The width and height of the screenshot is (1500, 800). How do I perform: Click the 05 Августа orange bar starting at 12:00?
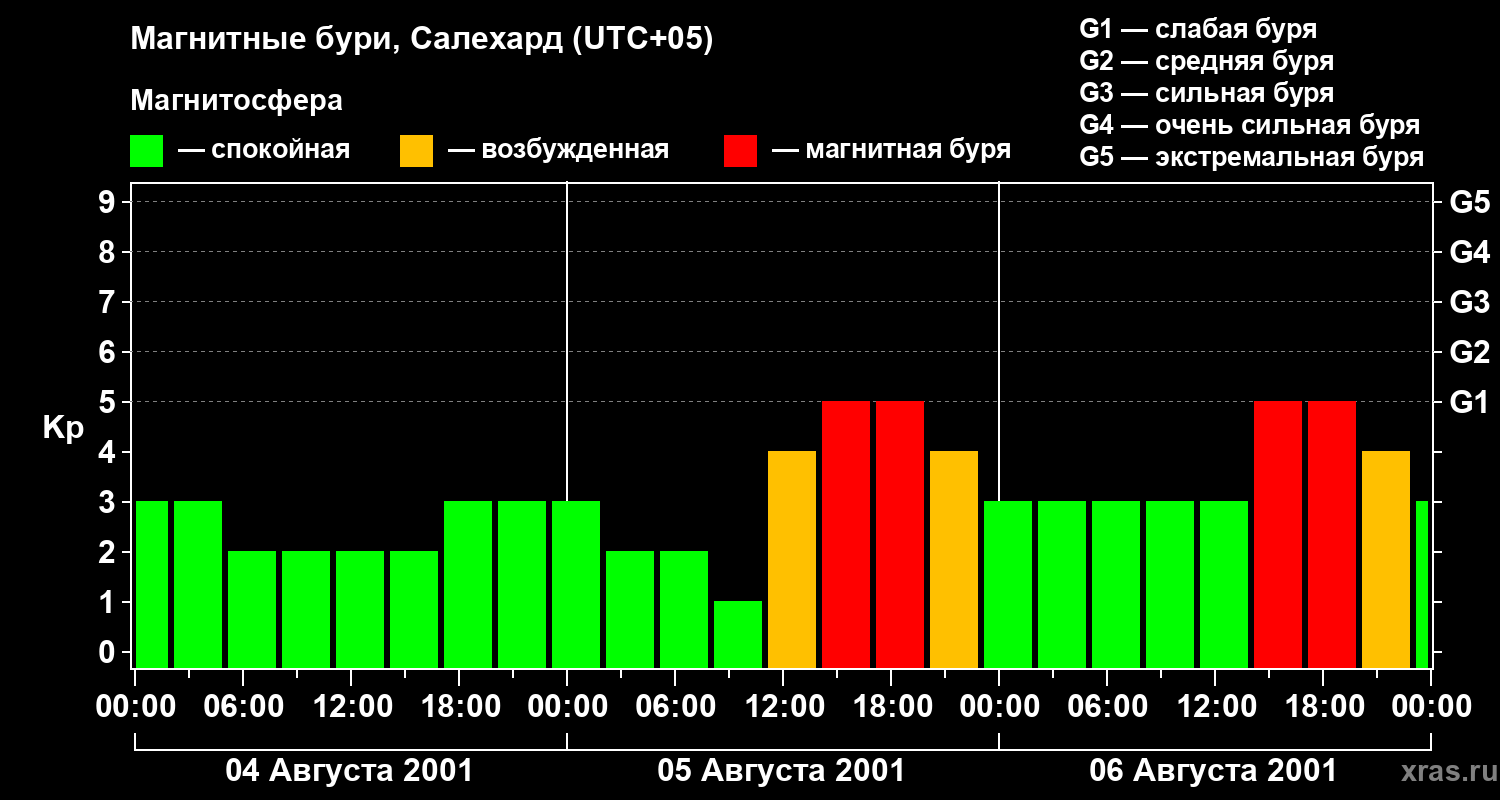[x=792, y=560]
